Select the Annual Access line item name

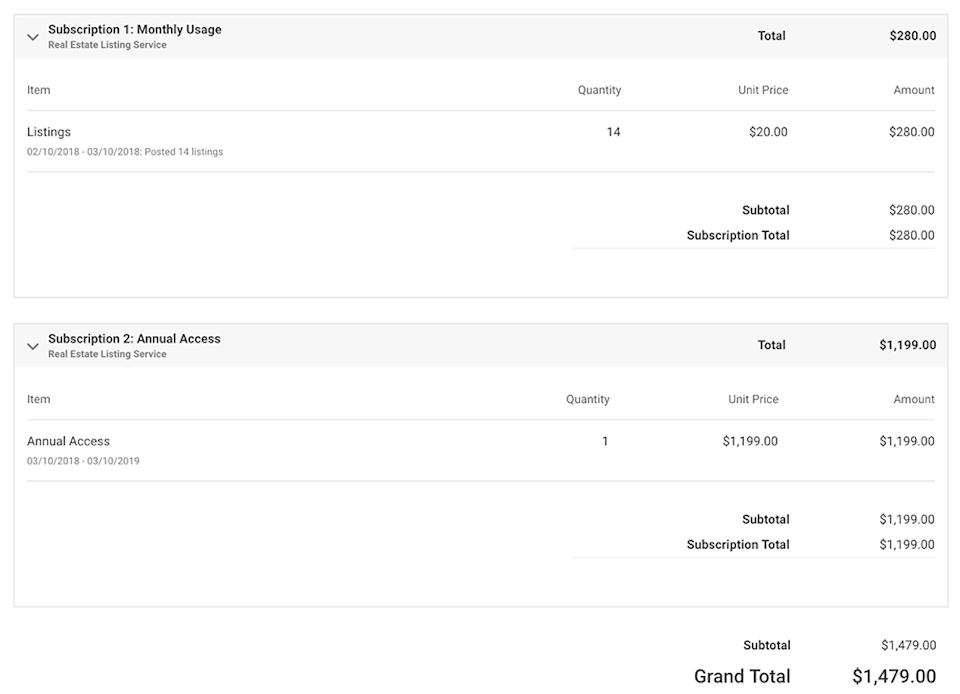68,441
